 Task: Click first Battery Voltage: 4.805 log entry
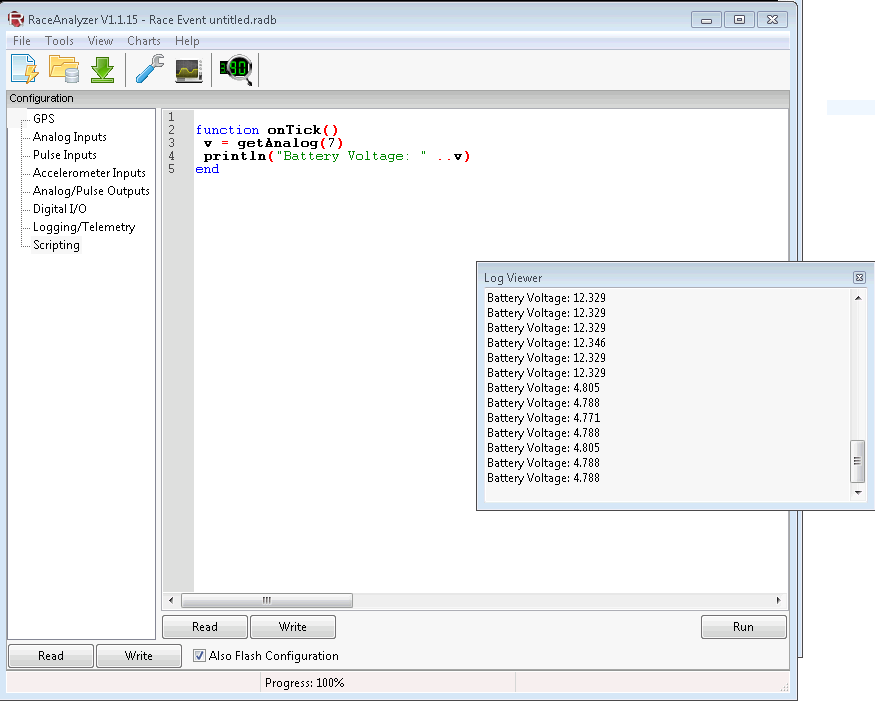pos(543,388)
